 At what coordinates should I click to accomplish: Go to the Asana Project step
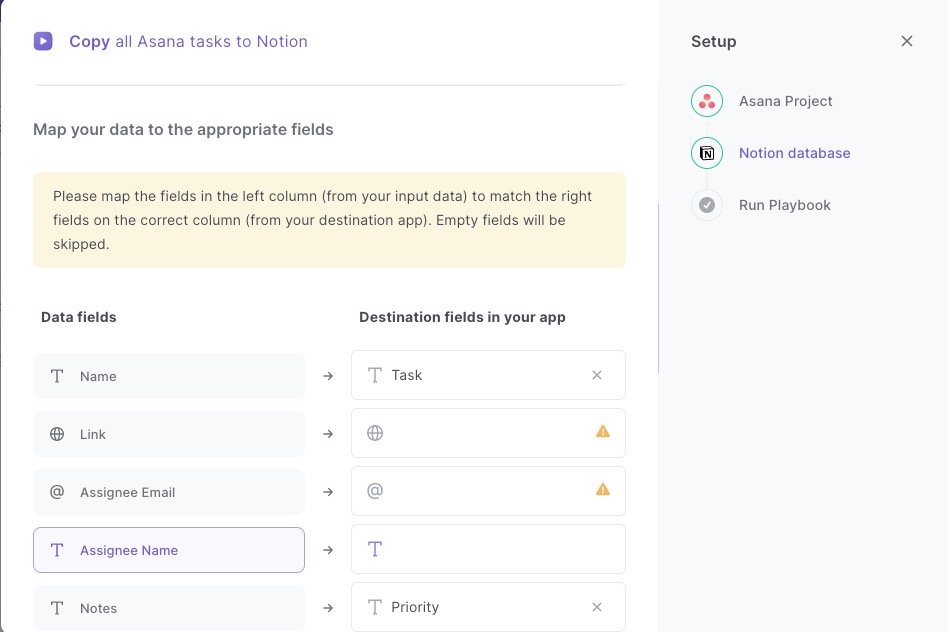tap(785, 101)
